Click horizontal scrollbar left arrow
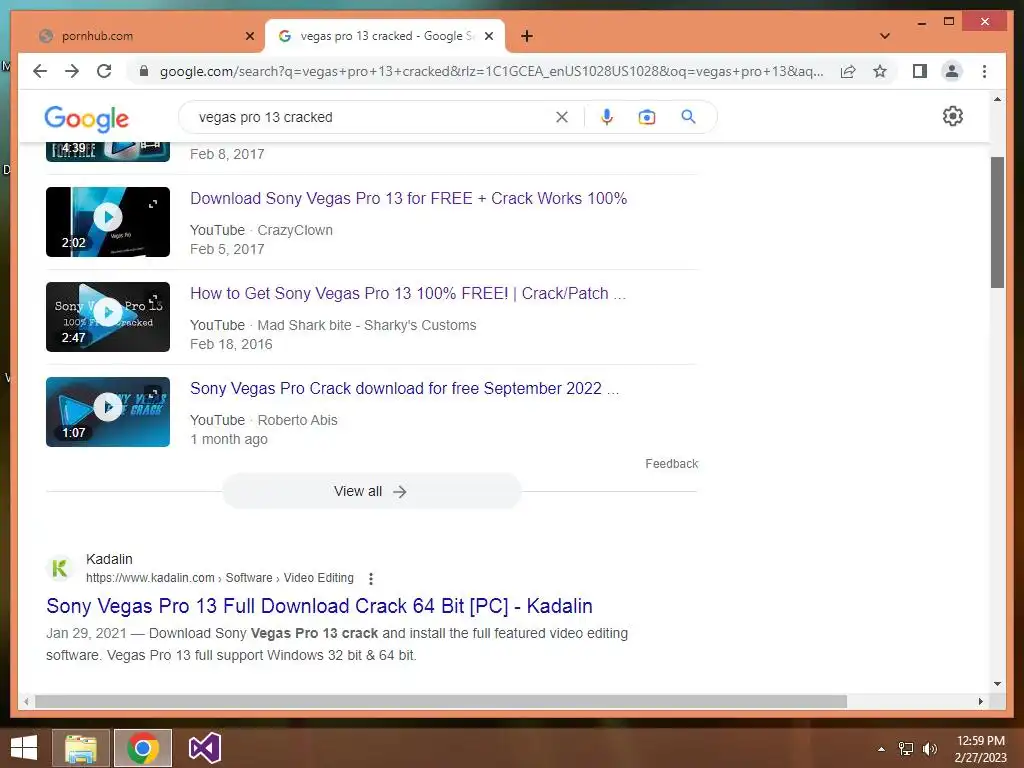Image resolution: width=1024 pixels, height=768 pixels. (x=26, y=701)
